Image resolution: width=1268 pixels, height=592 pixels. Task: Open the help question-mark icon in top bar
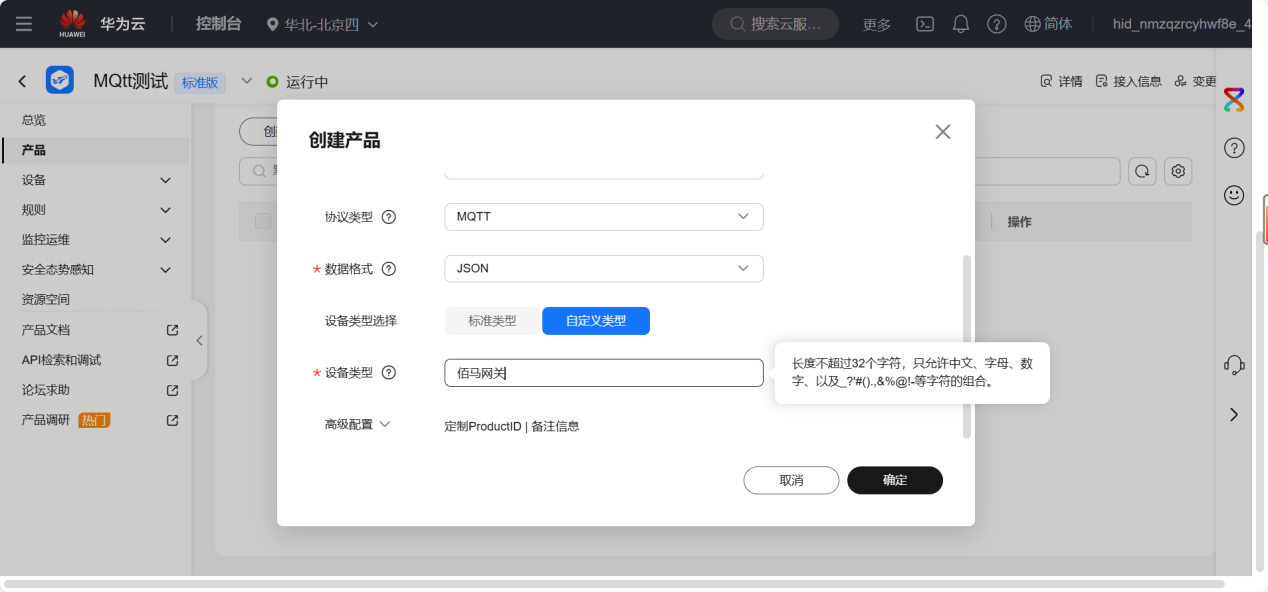click(996, 24)
